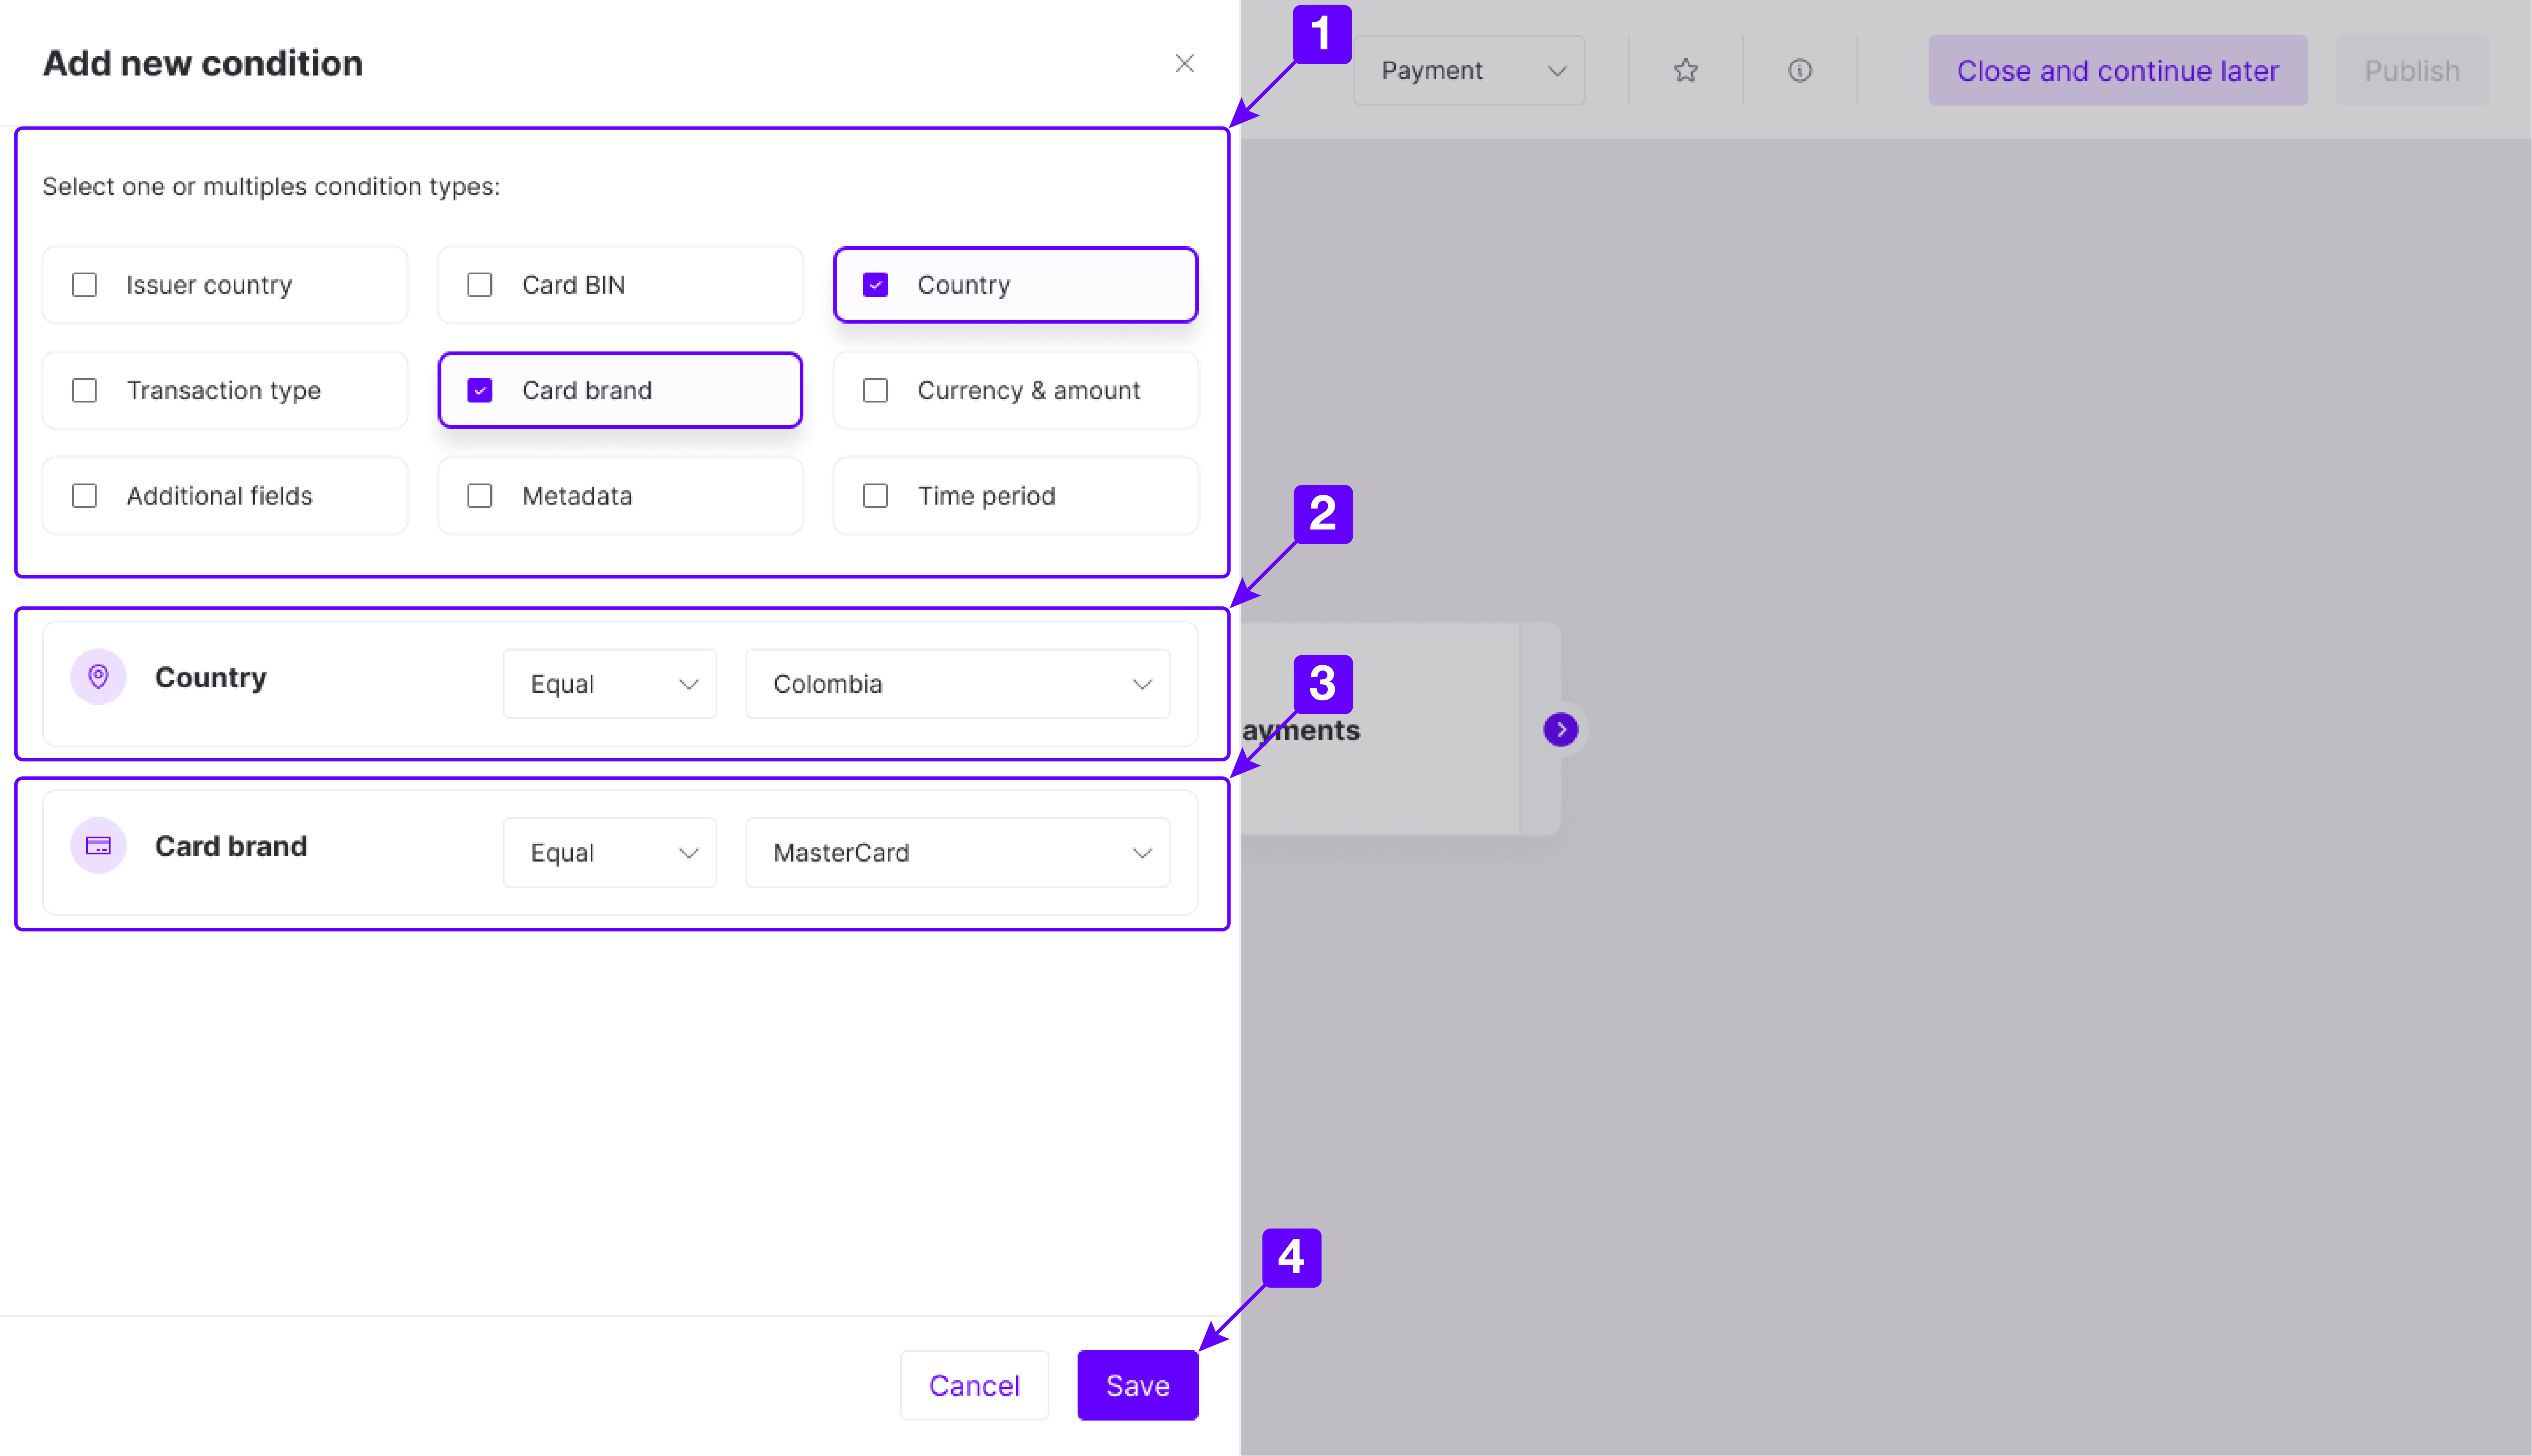Open the Payment dropdown in header
Viewport: 2532px width, 1456px height.
tap(1468, 70)
